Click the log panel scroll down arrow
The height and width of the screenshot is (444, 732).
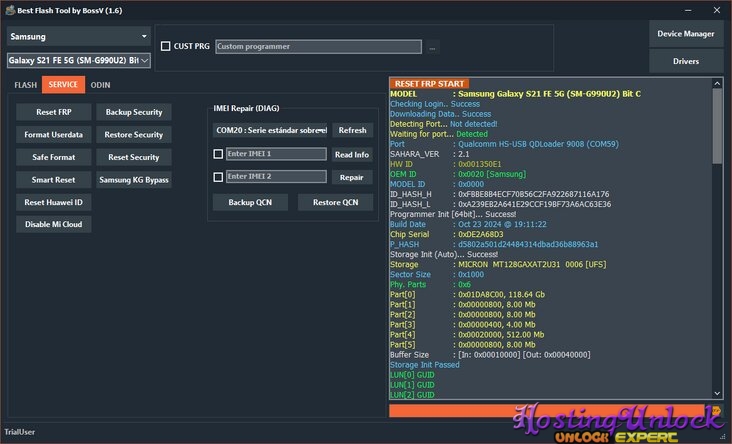(717, 394)
